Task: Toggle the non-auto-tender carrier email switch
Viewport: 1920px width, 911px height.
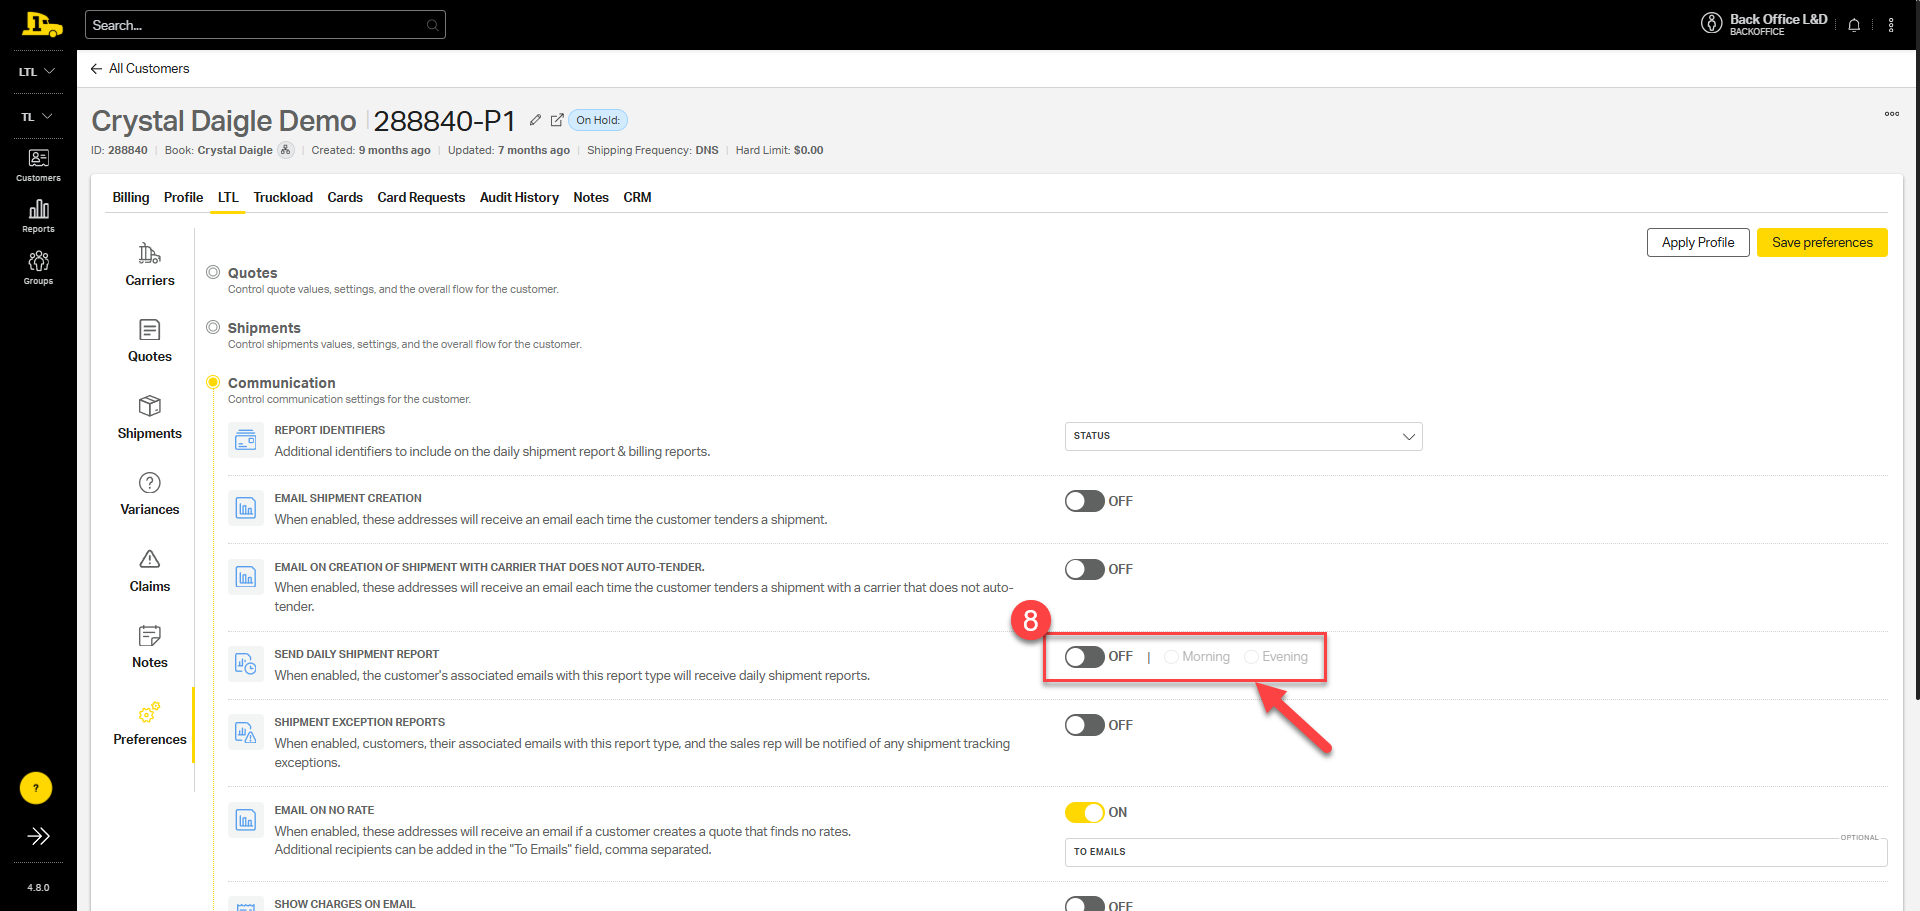Action: tap(1084, 569)
